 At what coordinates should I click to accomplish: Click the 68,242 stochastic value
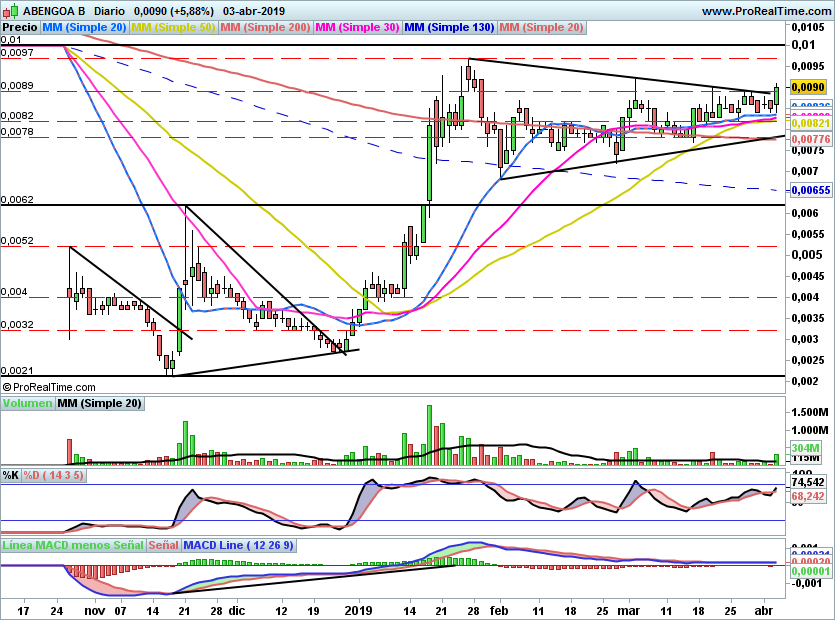[x=808, y=496]
